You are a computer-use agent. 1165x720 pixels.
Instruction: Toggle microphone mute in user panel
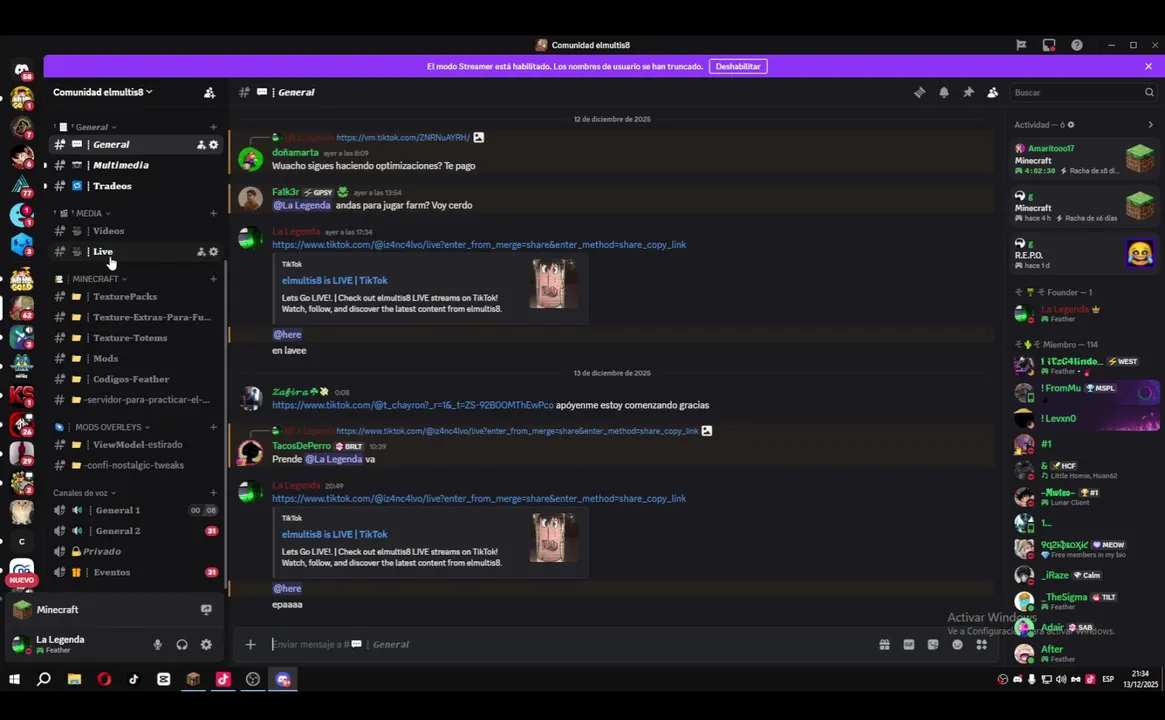pos(158,645)
